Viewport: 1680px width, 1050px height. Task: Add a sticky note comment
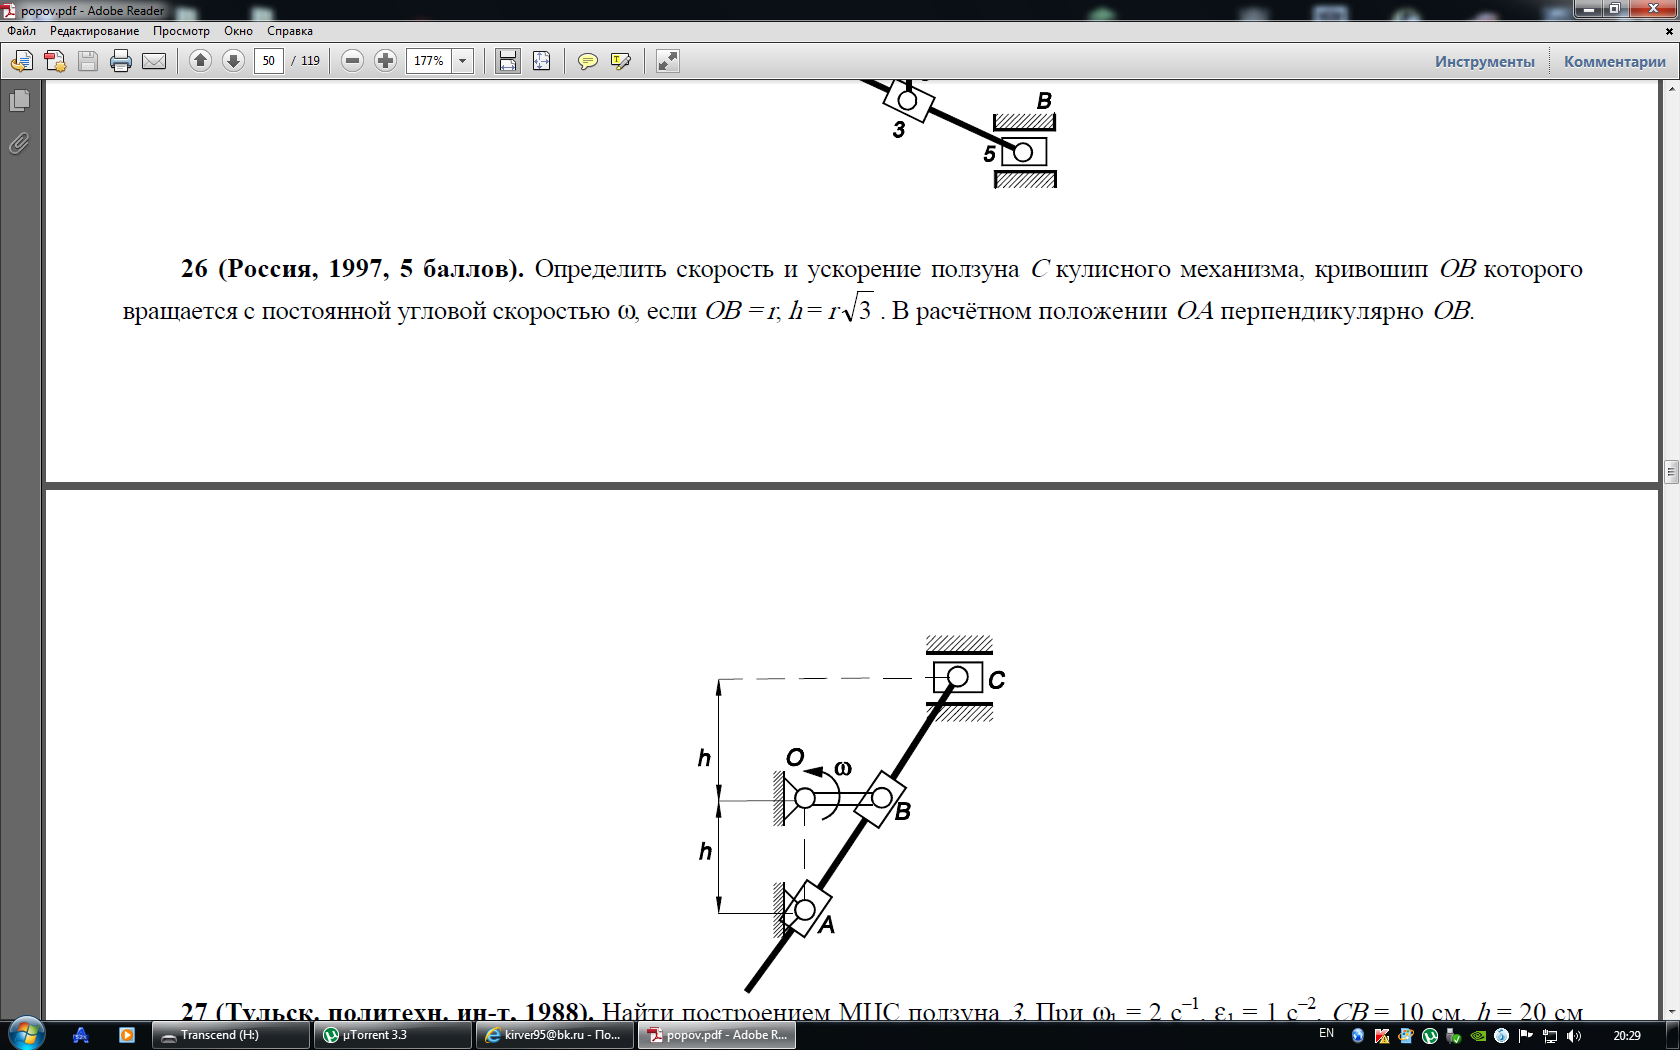[x=588, y=61]
